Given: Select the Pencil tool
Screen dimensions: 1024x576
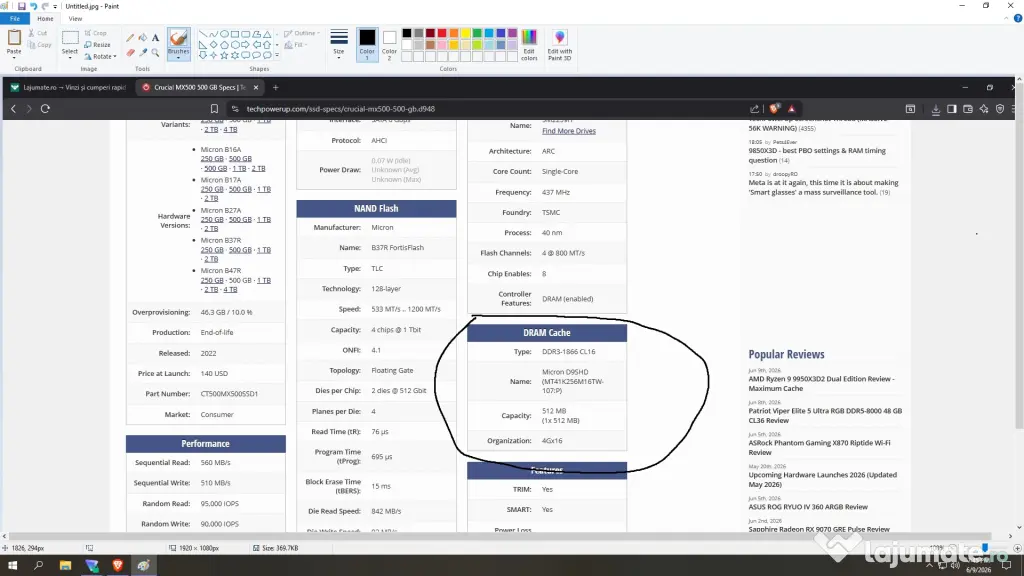Looking at the screenshot, I should point(130,38).
